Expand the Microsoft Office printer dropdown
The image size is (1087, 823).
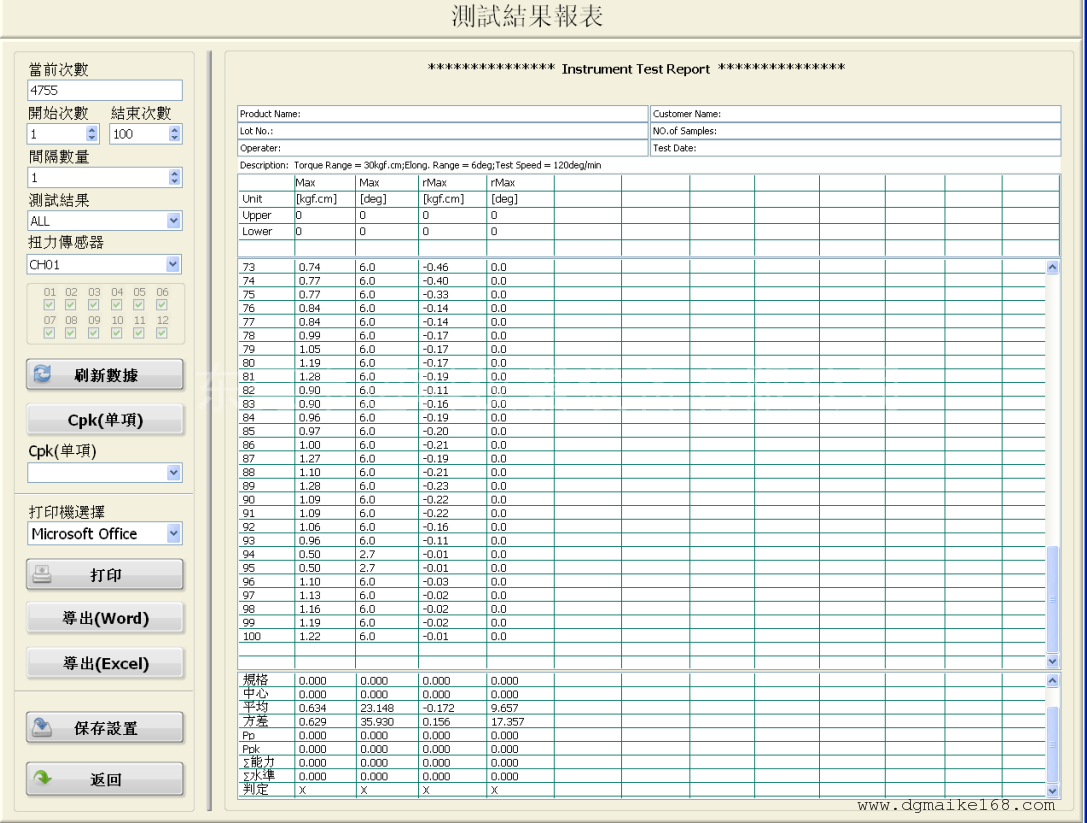tap(174, 534)
